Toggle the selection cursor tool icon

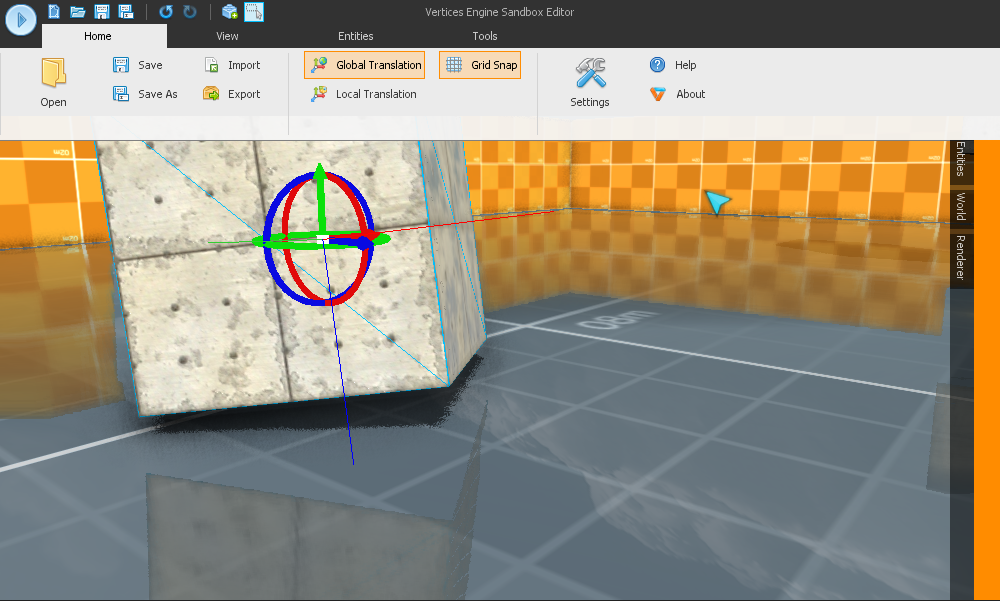[x=254, y=12]
